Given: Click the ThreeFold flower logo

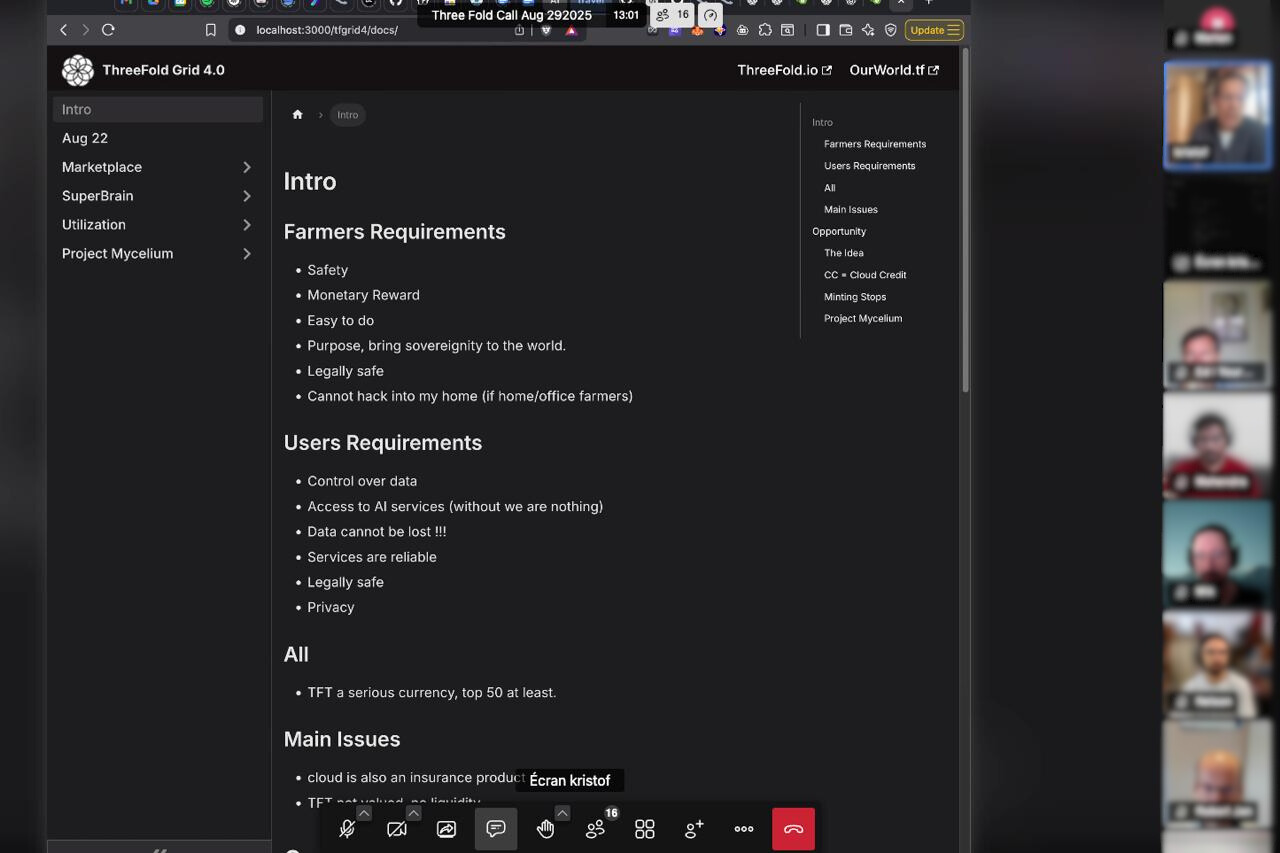Looking at the screenshot, I should click(x=78, y=70).
